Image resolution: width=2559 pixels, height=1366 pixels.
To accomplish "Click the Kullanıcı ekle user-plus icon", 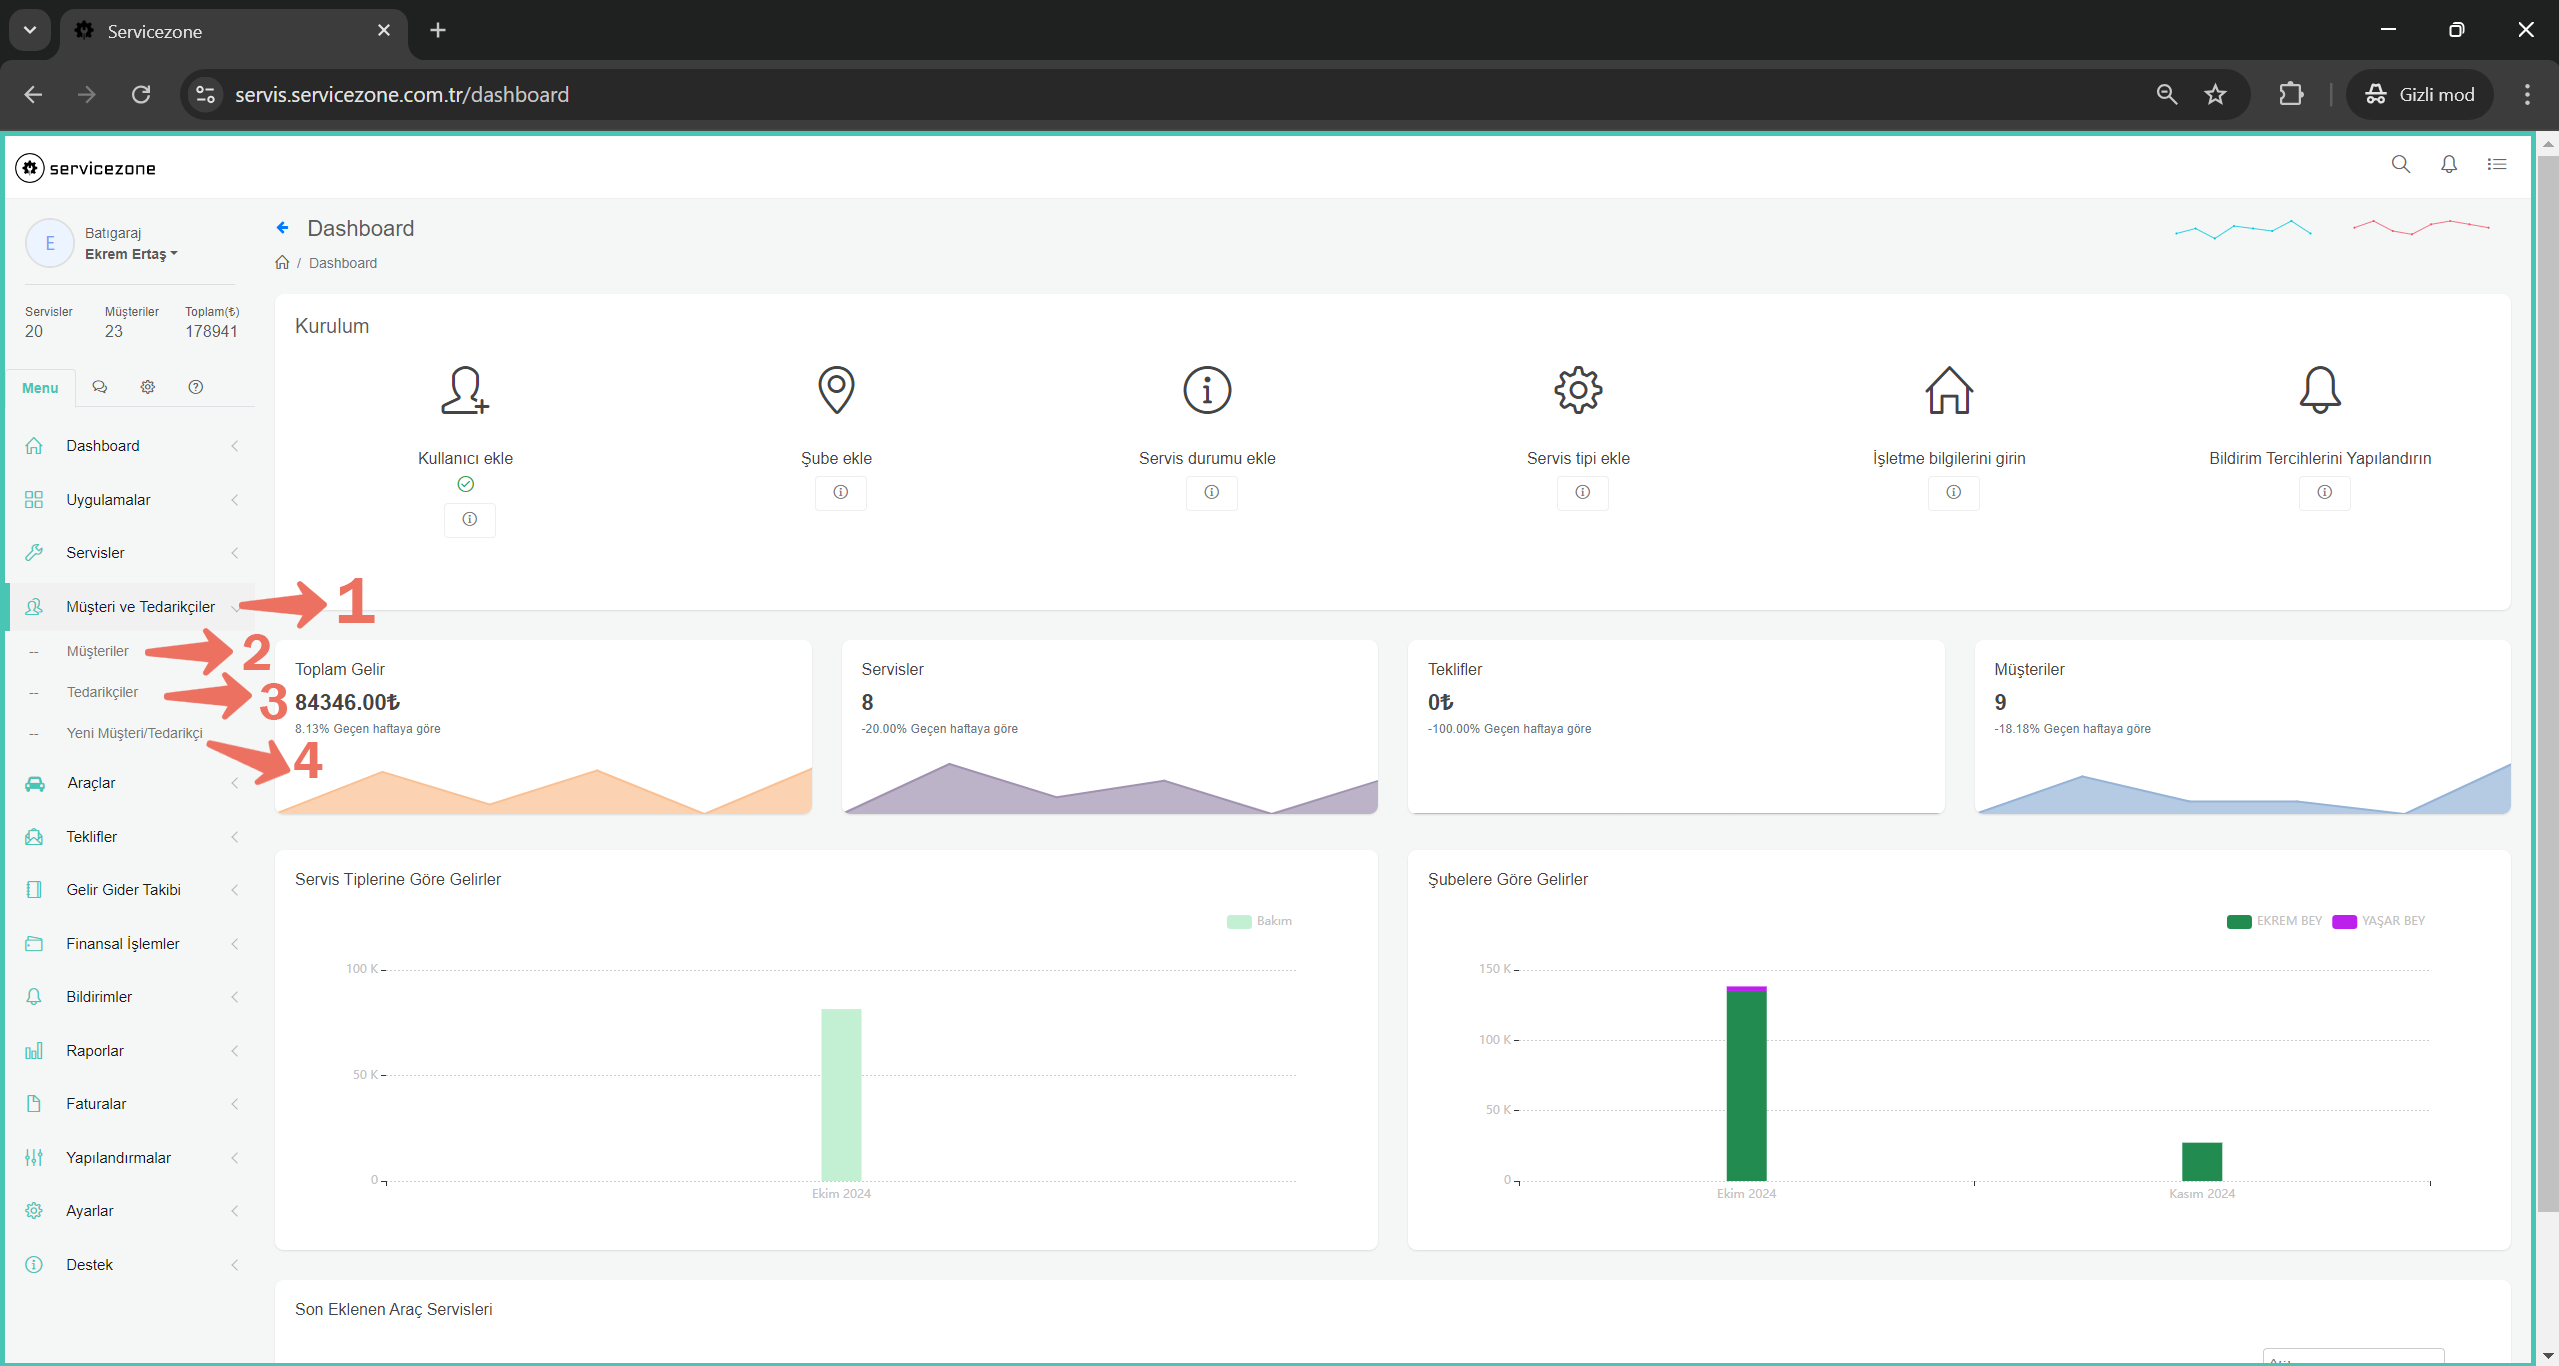I will (465, 390).
